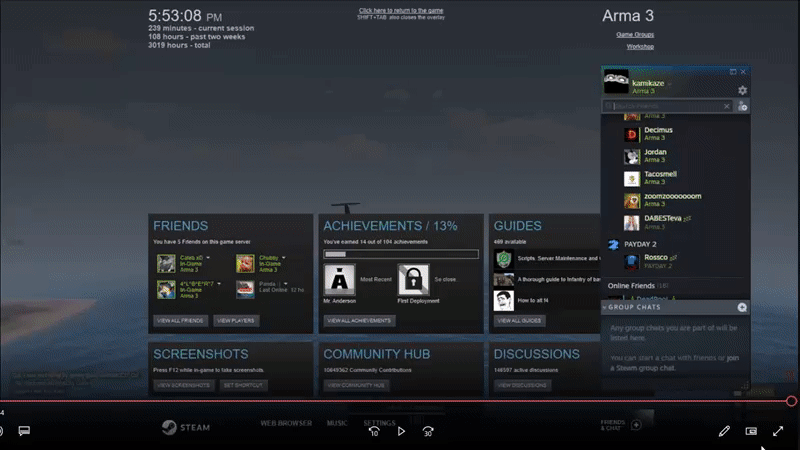Open Web Browser in overlay bar
The width and height of the screenshot is (800, 450).
[286, 423]
